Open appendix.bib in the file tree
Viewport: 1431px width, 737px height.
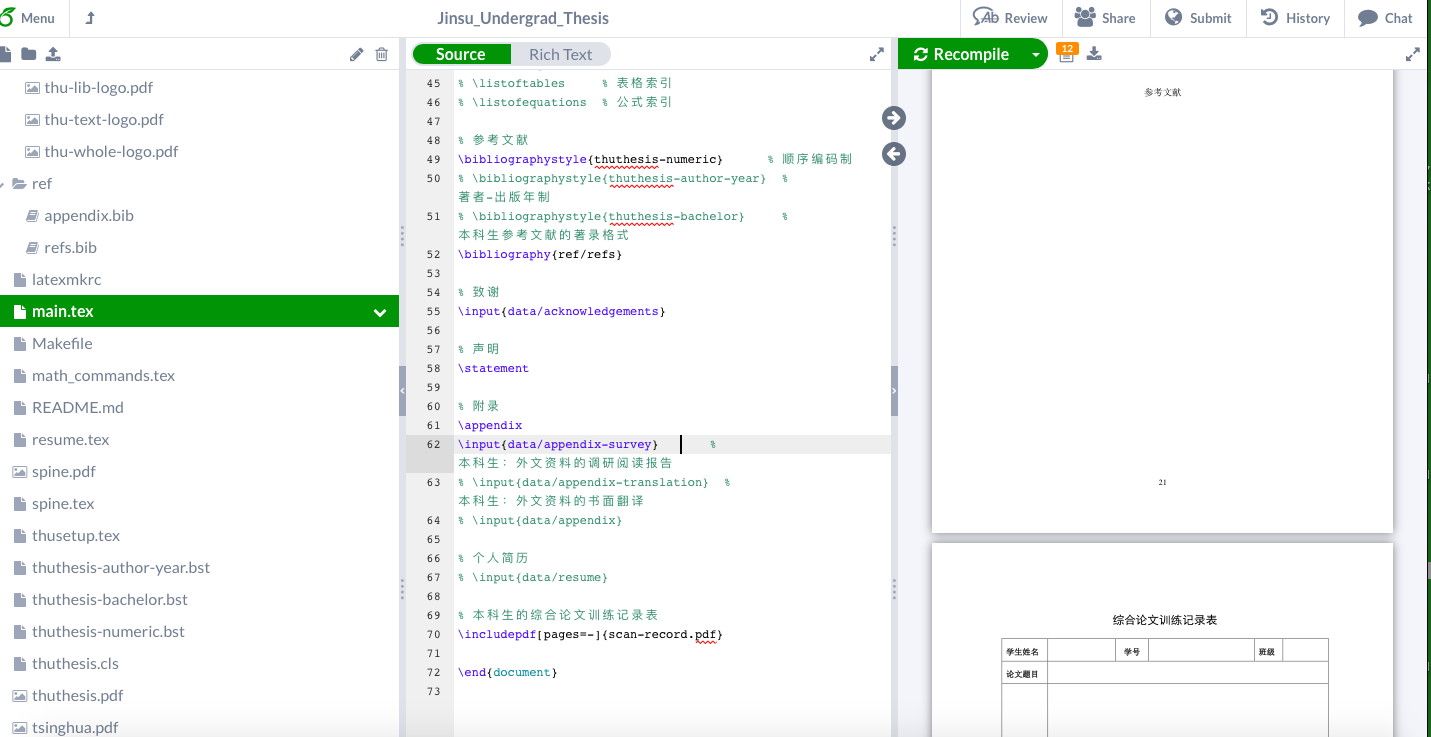tap(88, 216)
